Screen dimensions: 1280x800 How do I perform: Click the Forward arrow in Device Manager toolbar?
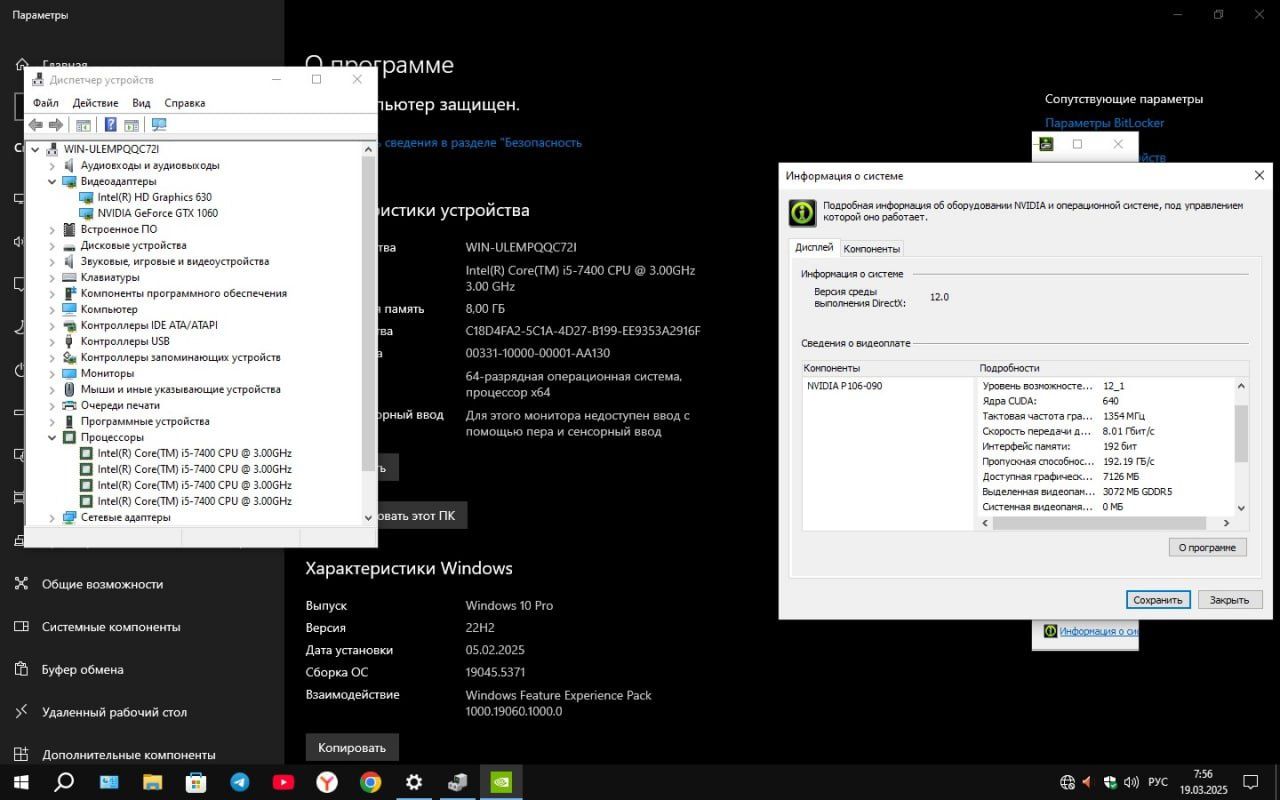click(x=56, y=125)
